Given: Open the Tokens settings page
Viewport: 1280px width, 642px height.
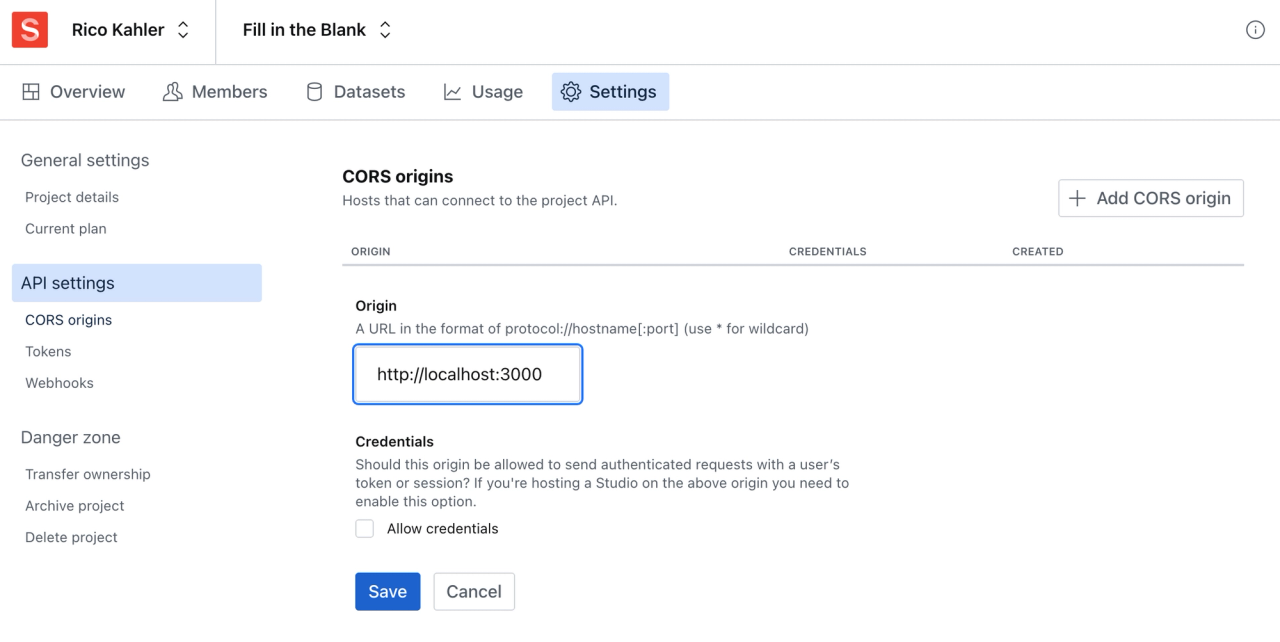Looking at the screenshot, I should click(48, 351).
